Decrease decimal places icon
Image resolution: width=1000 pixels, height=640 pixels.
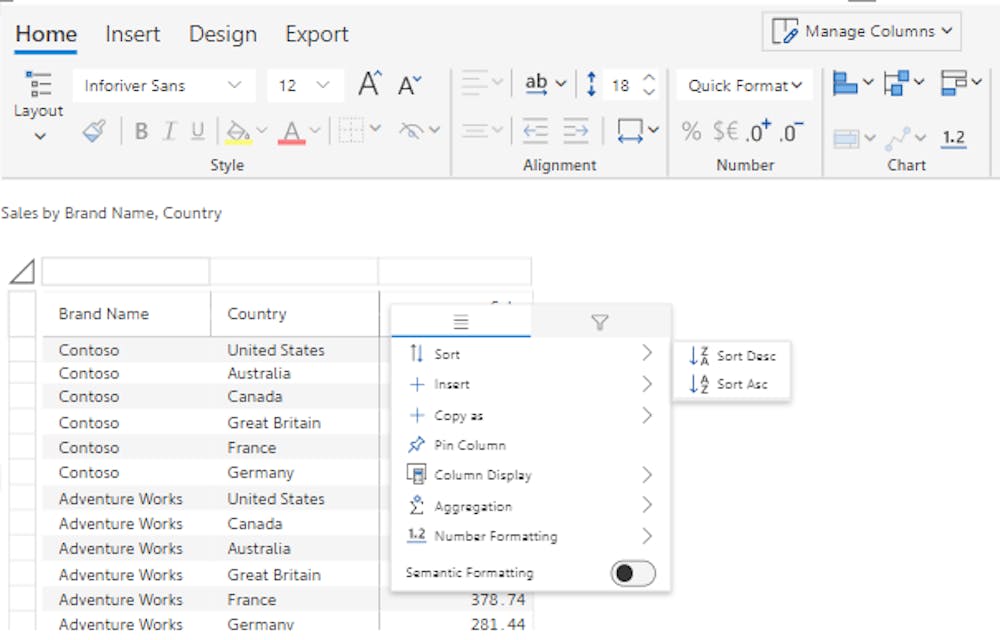[x=791, y=131]
